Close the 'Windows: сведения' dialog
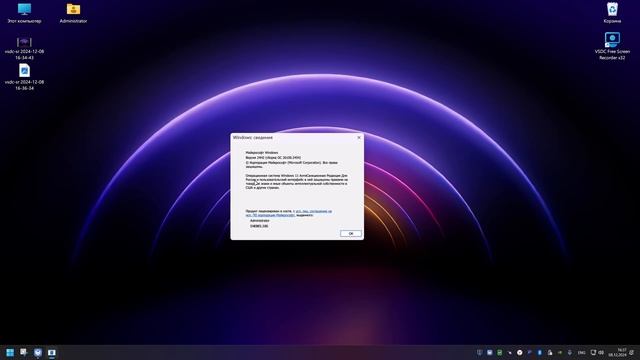The width and height of the screenshot is (640, 360). (359, 138)
